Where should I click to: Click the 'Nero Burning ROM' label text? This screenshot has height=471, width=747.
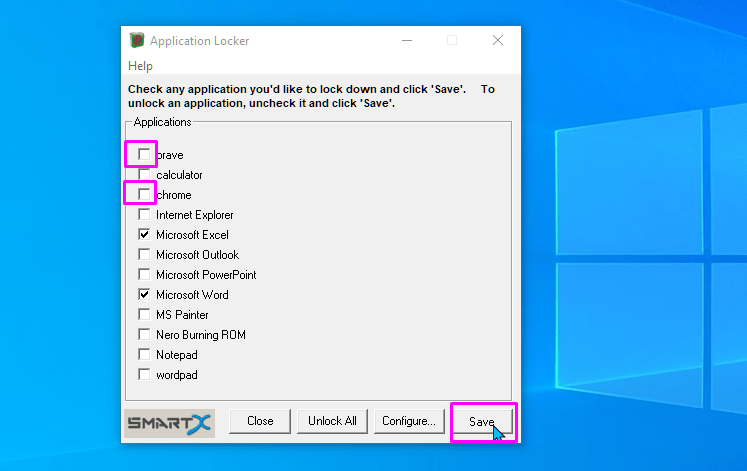[201, 335]
